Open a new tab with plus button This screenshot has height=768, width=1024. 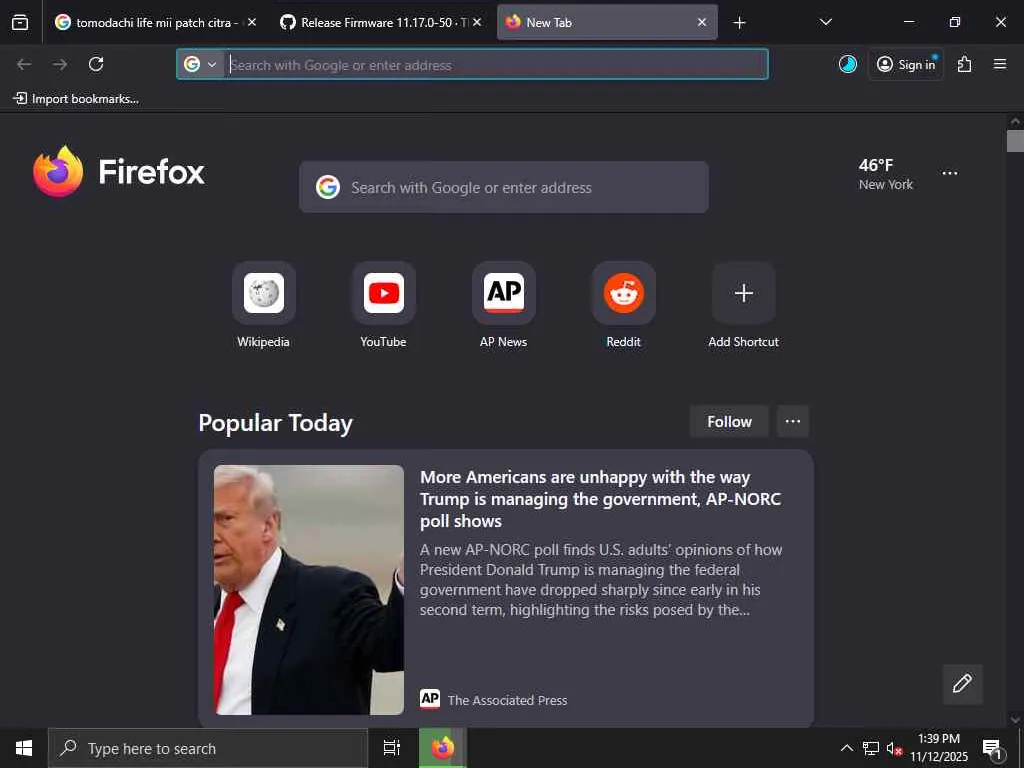[x=739, y=23]
